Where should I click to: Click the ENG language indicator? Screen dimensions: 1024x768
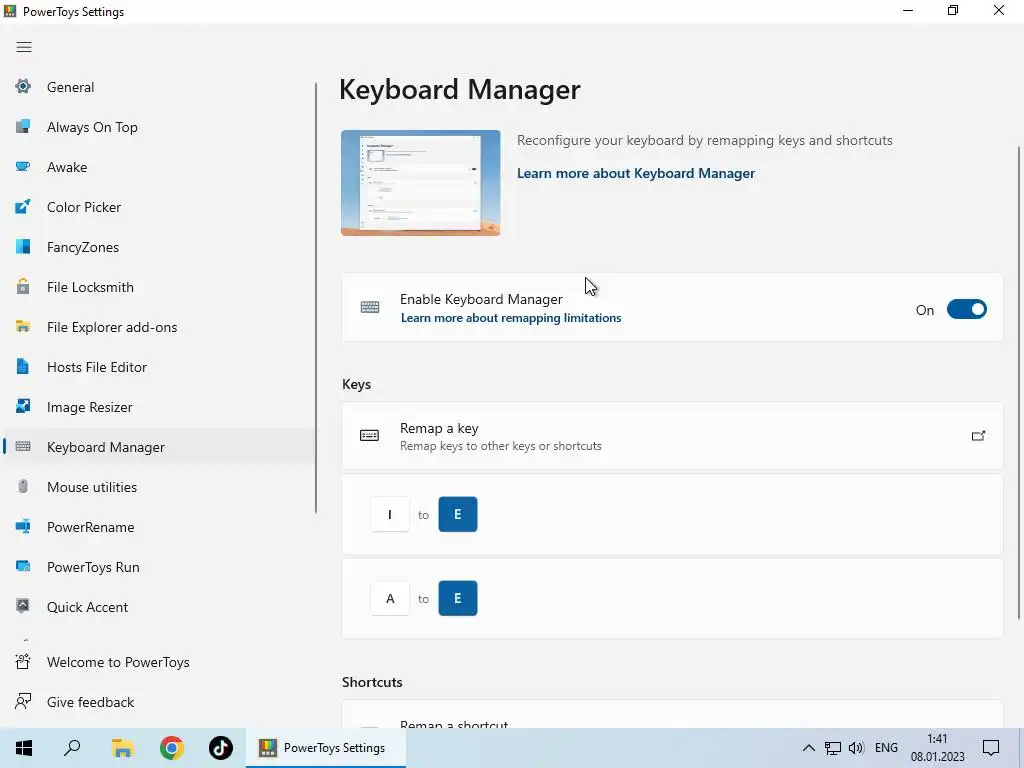[x=886, y=748]
